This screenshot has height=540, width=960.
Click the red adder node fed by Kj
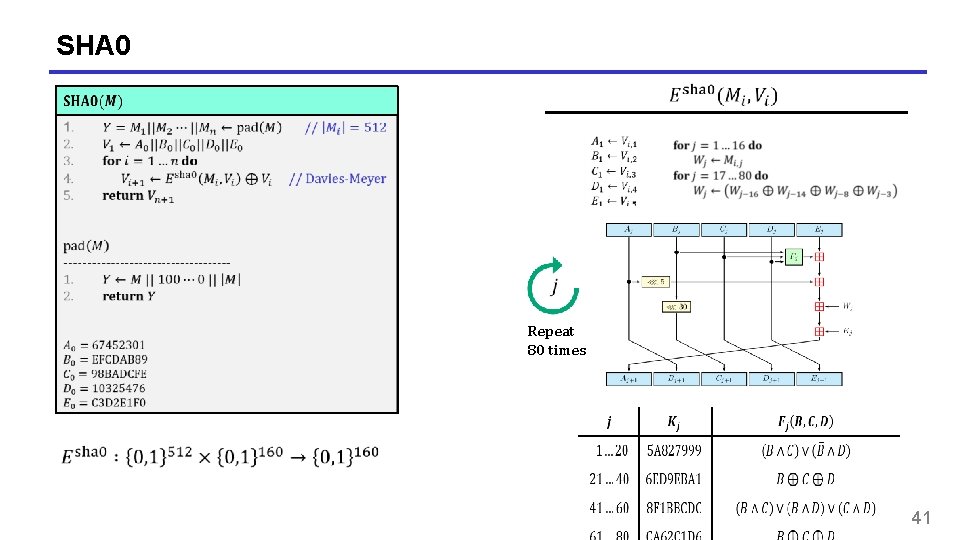pyautogui.click(x=819, y=331)
